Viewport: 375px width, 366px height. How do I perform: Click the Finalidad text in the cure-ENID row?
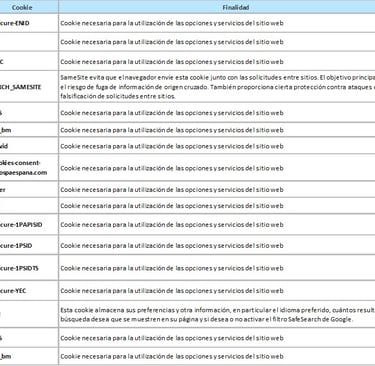coord(172,23)
